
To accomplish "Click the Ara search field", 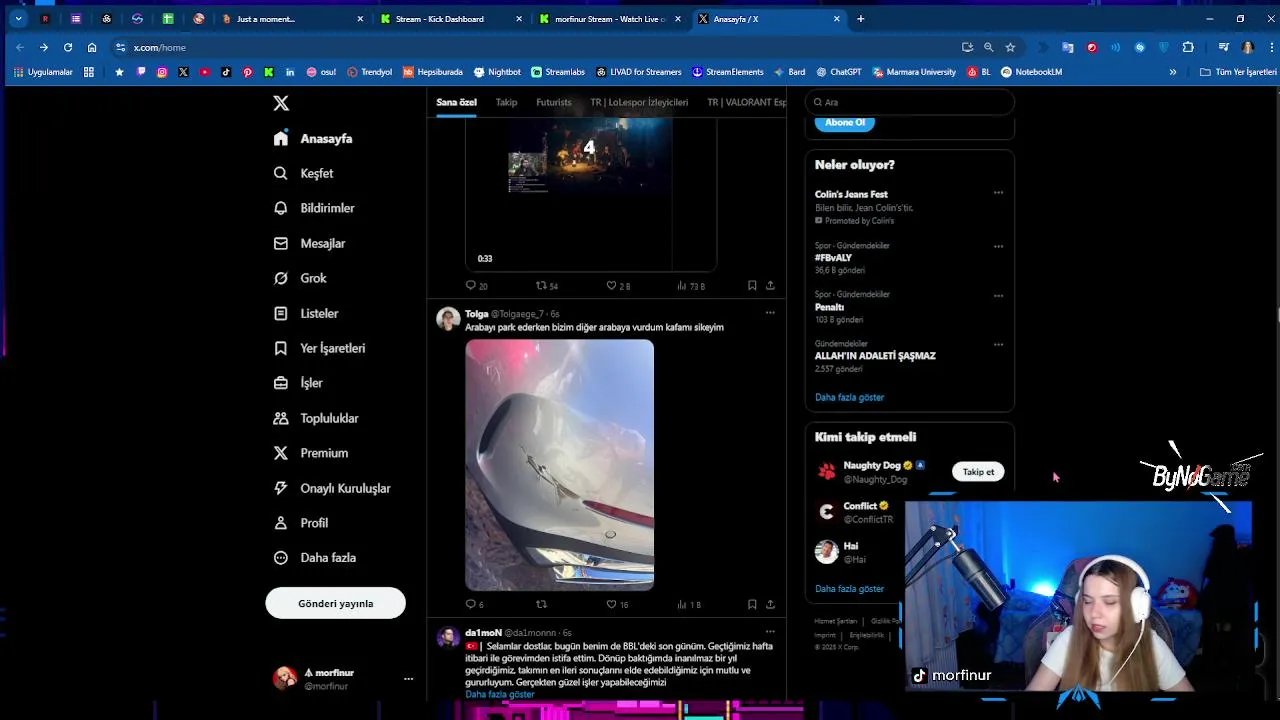I will point(910,102).
